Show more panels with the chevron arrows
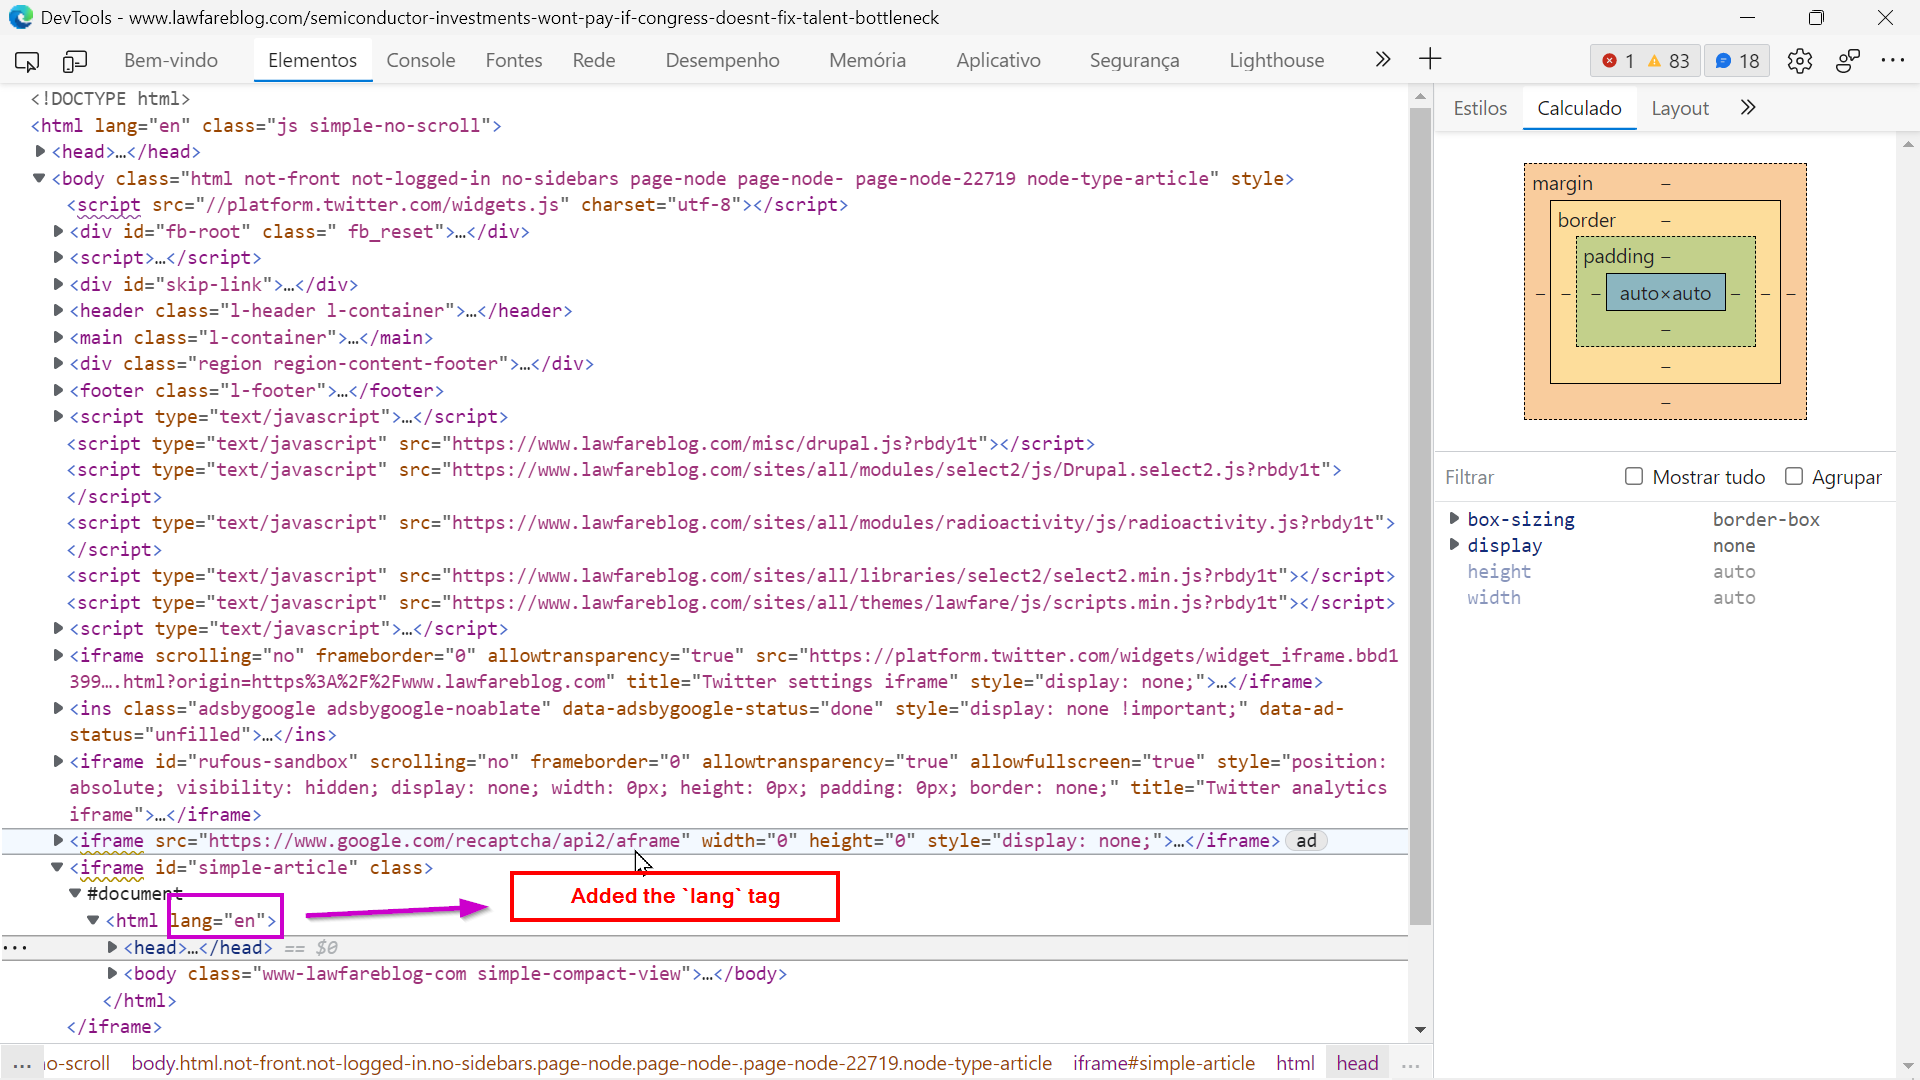 tap(1383, 59)
